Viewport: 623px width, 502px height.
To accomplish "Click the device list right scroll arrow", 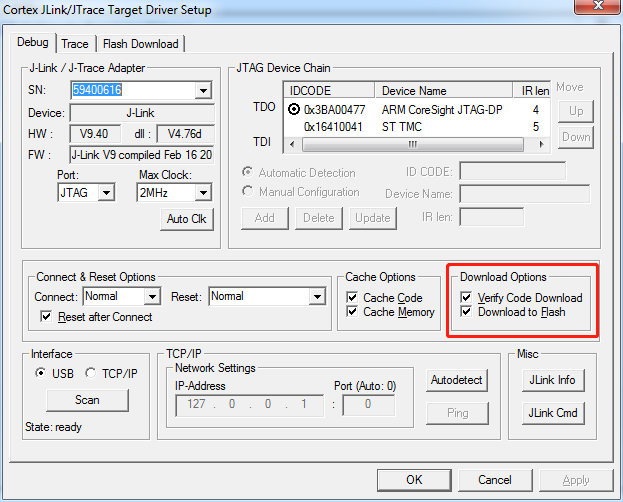I will (x=541, y=144).
